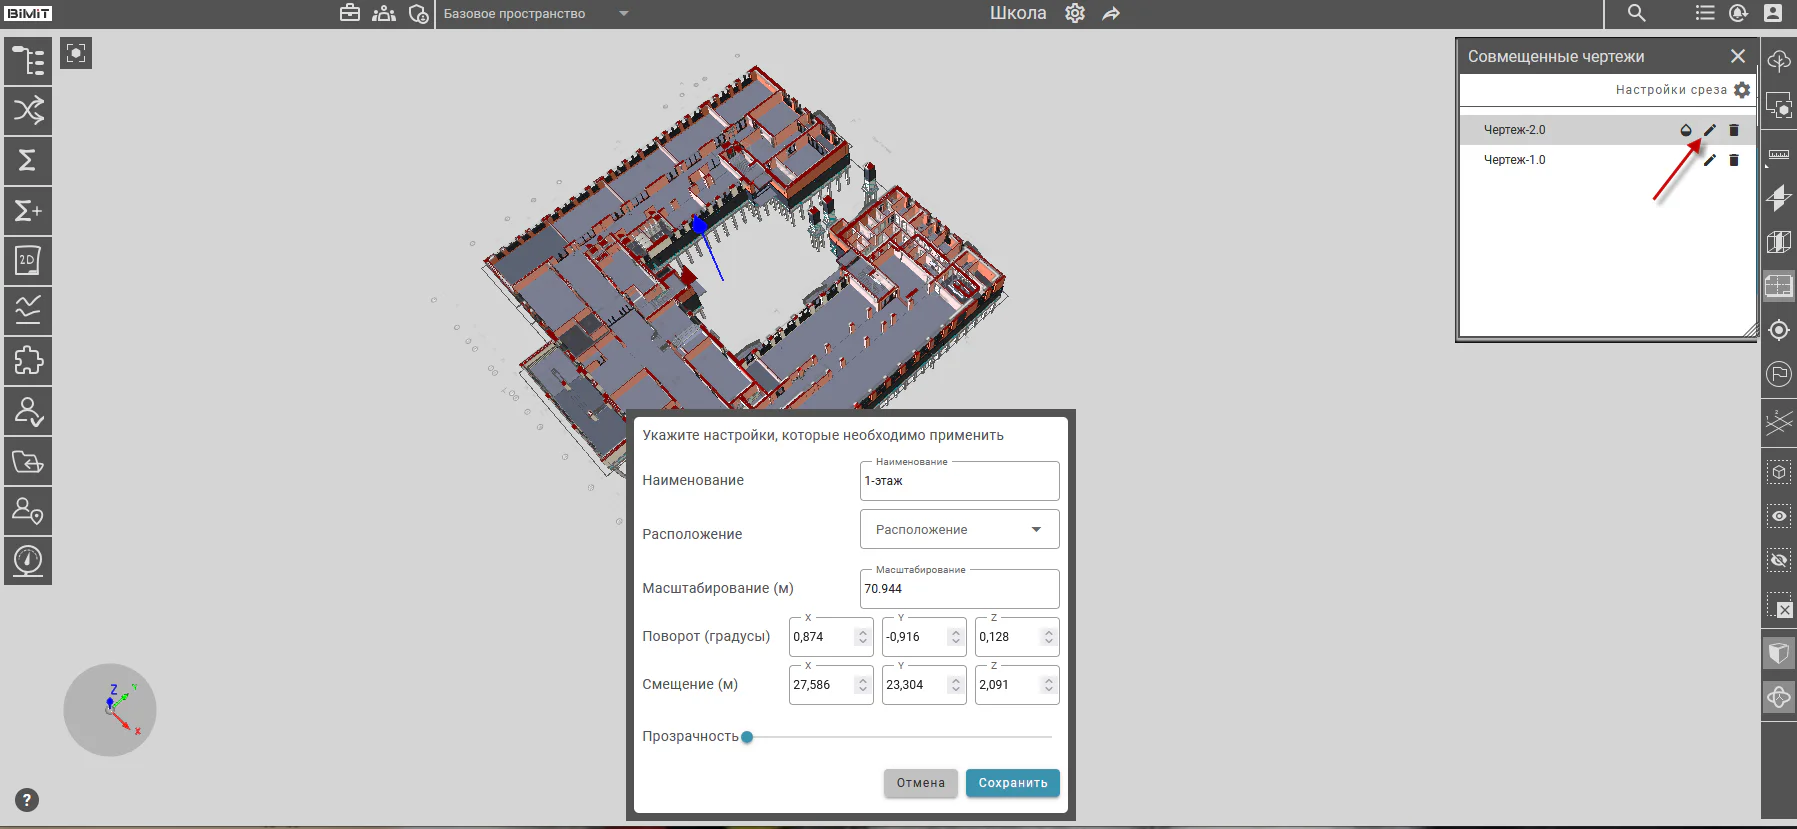Expand the Расположение dropdown
Viewport: 1797px width, 829px height.
click(x=959, y=529)
